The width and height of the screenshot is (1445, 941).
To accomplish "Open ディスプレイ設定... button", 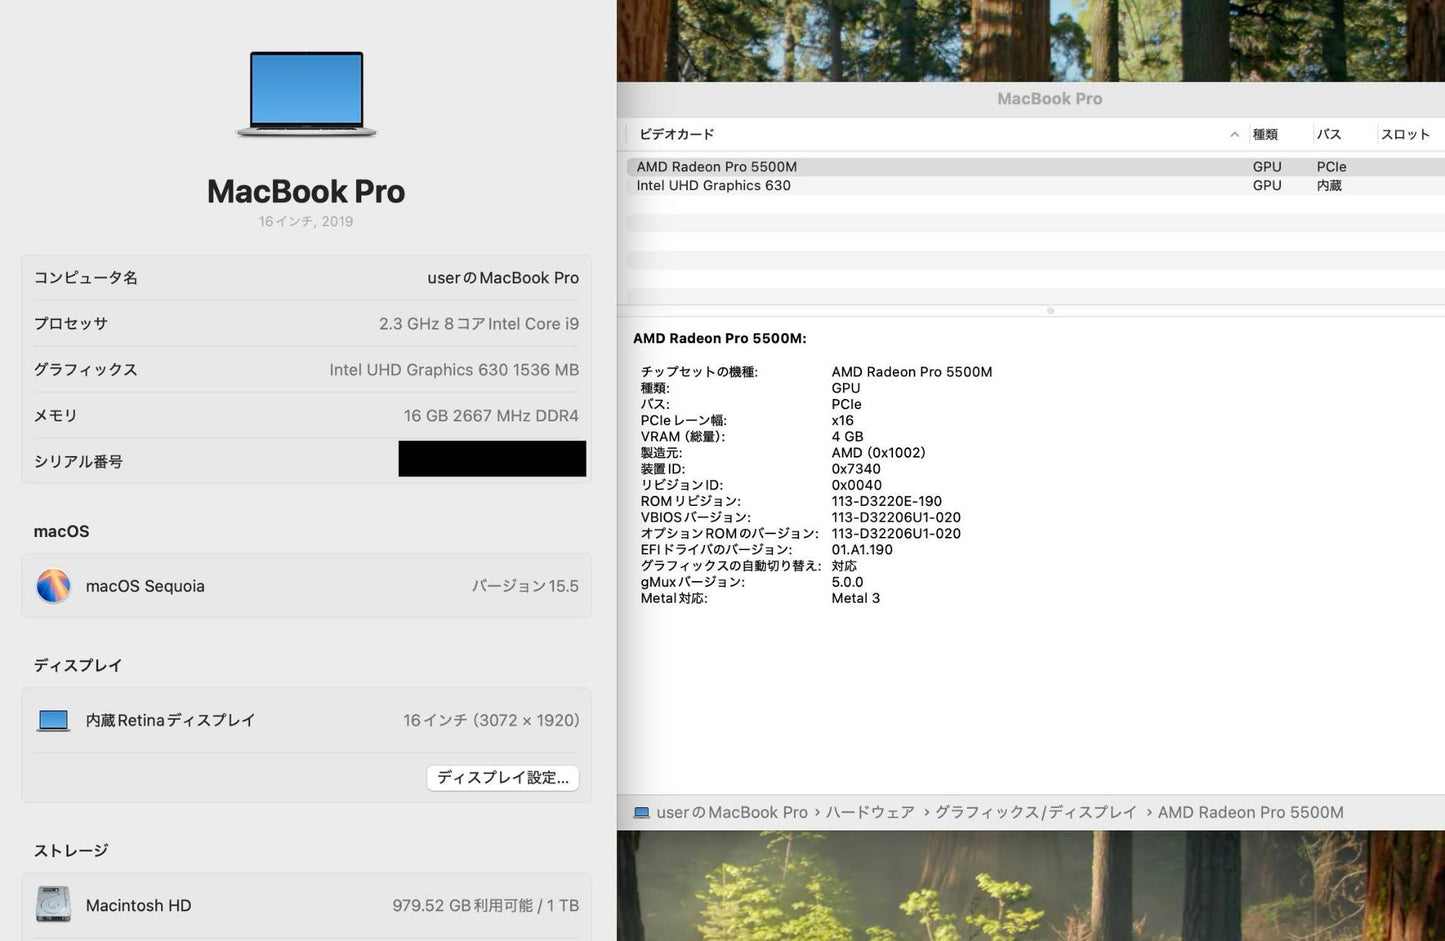I will (x=503, y=777).
